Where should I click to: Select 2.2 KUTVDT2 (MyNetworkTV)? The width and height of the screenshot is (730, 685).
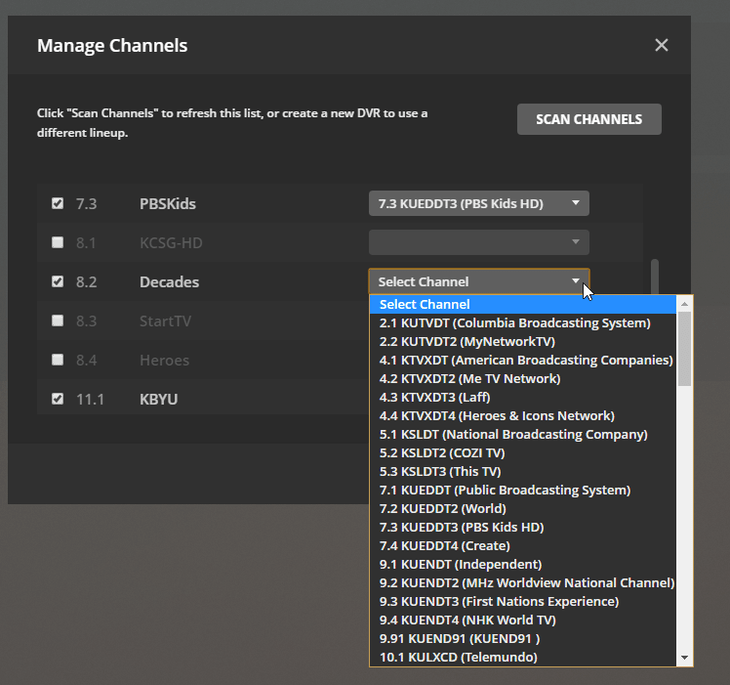pyautogui.click(x=523, y=341)
